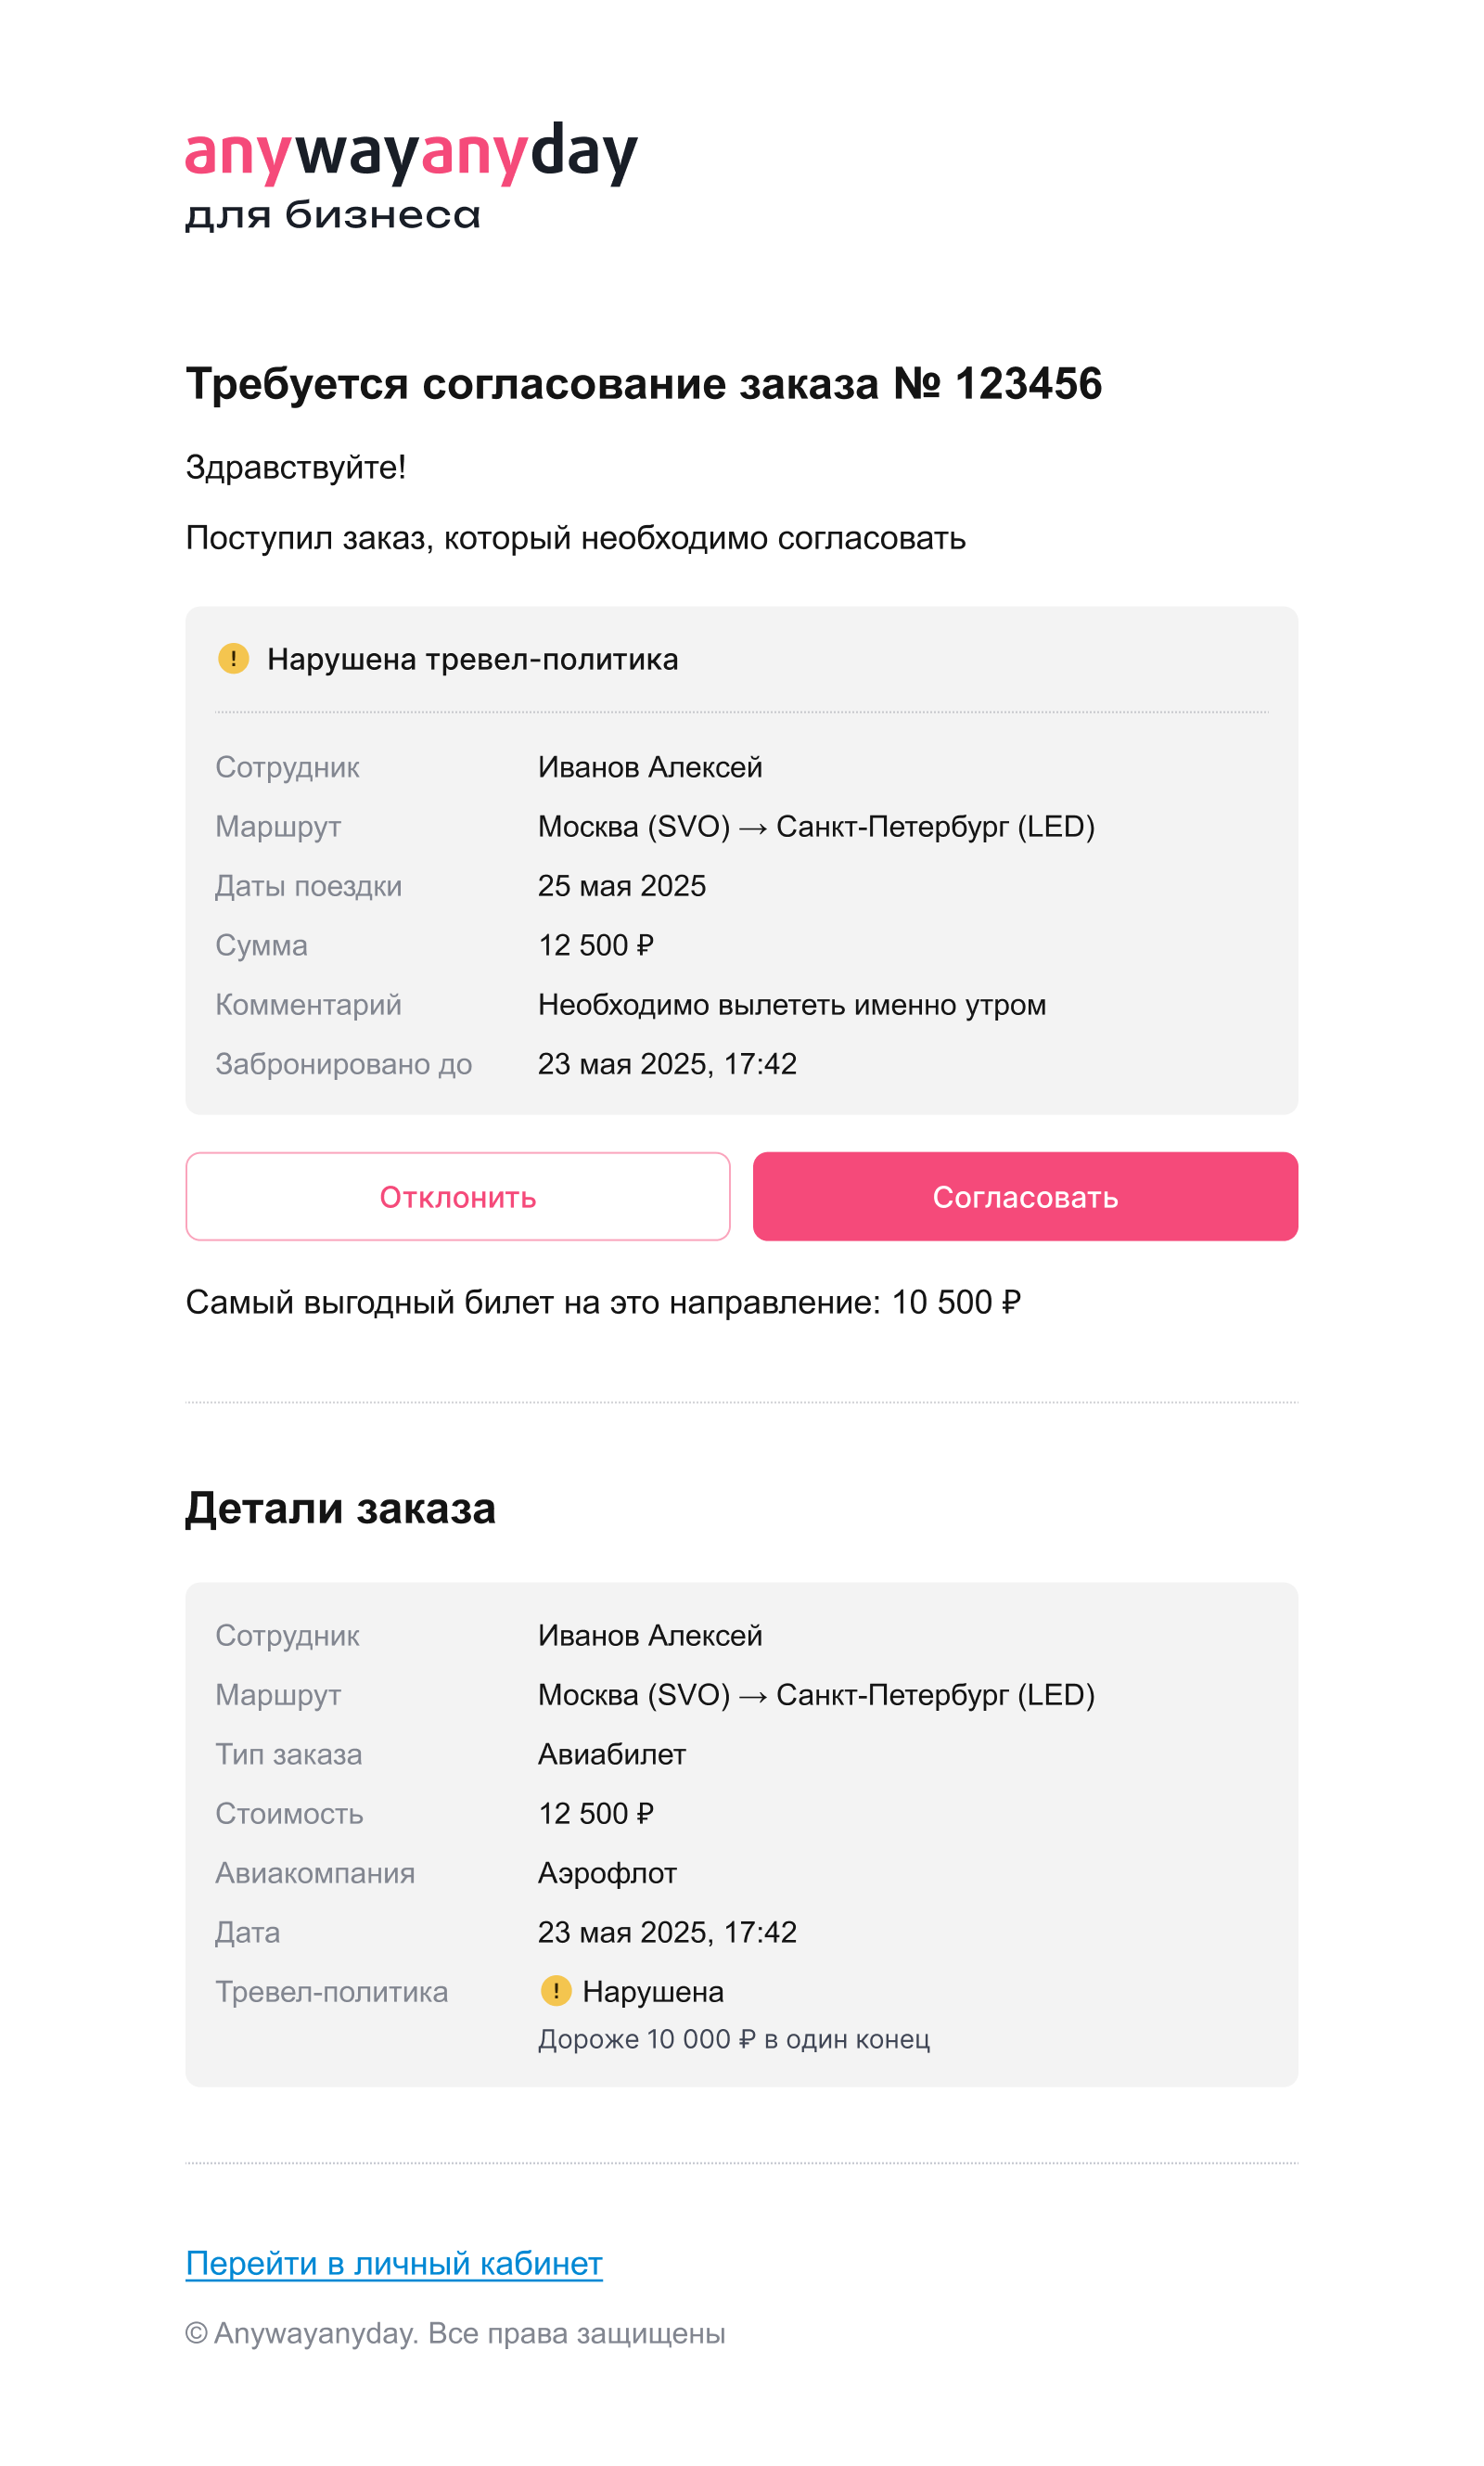
Task: Open the "Перейти в личный кабинет" link
Action: tap(394, 2263)
